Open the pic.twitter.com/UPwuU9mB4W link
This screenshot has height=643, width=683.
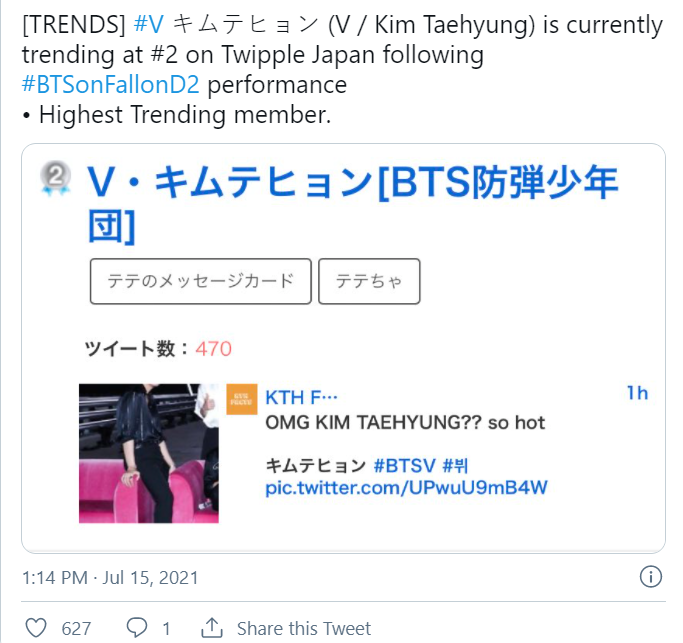[x=406, y=487]
